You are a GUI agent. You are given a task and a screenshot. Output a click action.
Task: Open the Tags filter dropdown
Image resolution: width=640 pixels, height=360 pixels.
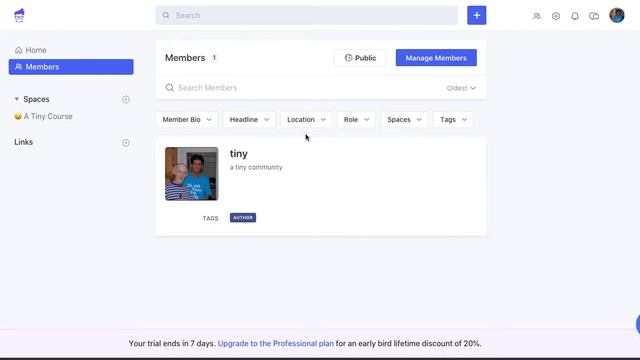click(453, 120)
